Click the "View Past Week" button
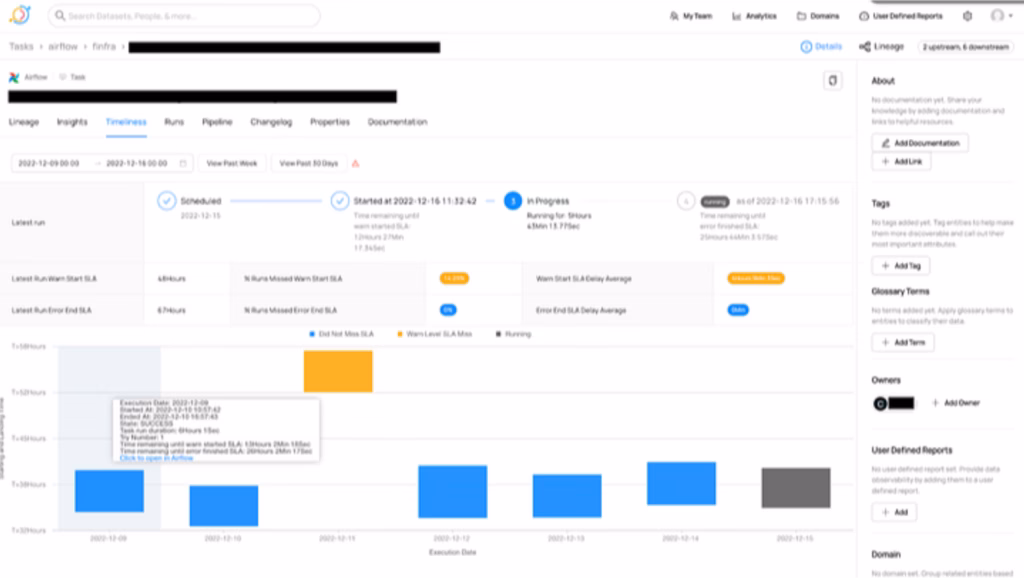Screen dimensions: 1024x578 click(x=232, y=163)
